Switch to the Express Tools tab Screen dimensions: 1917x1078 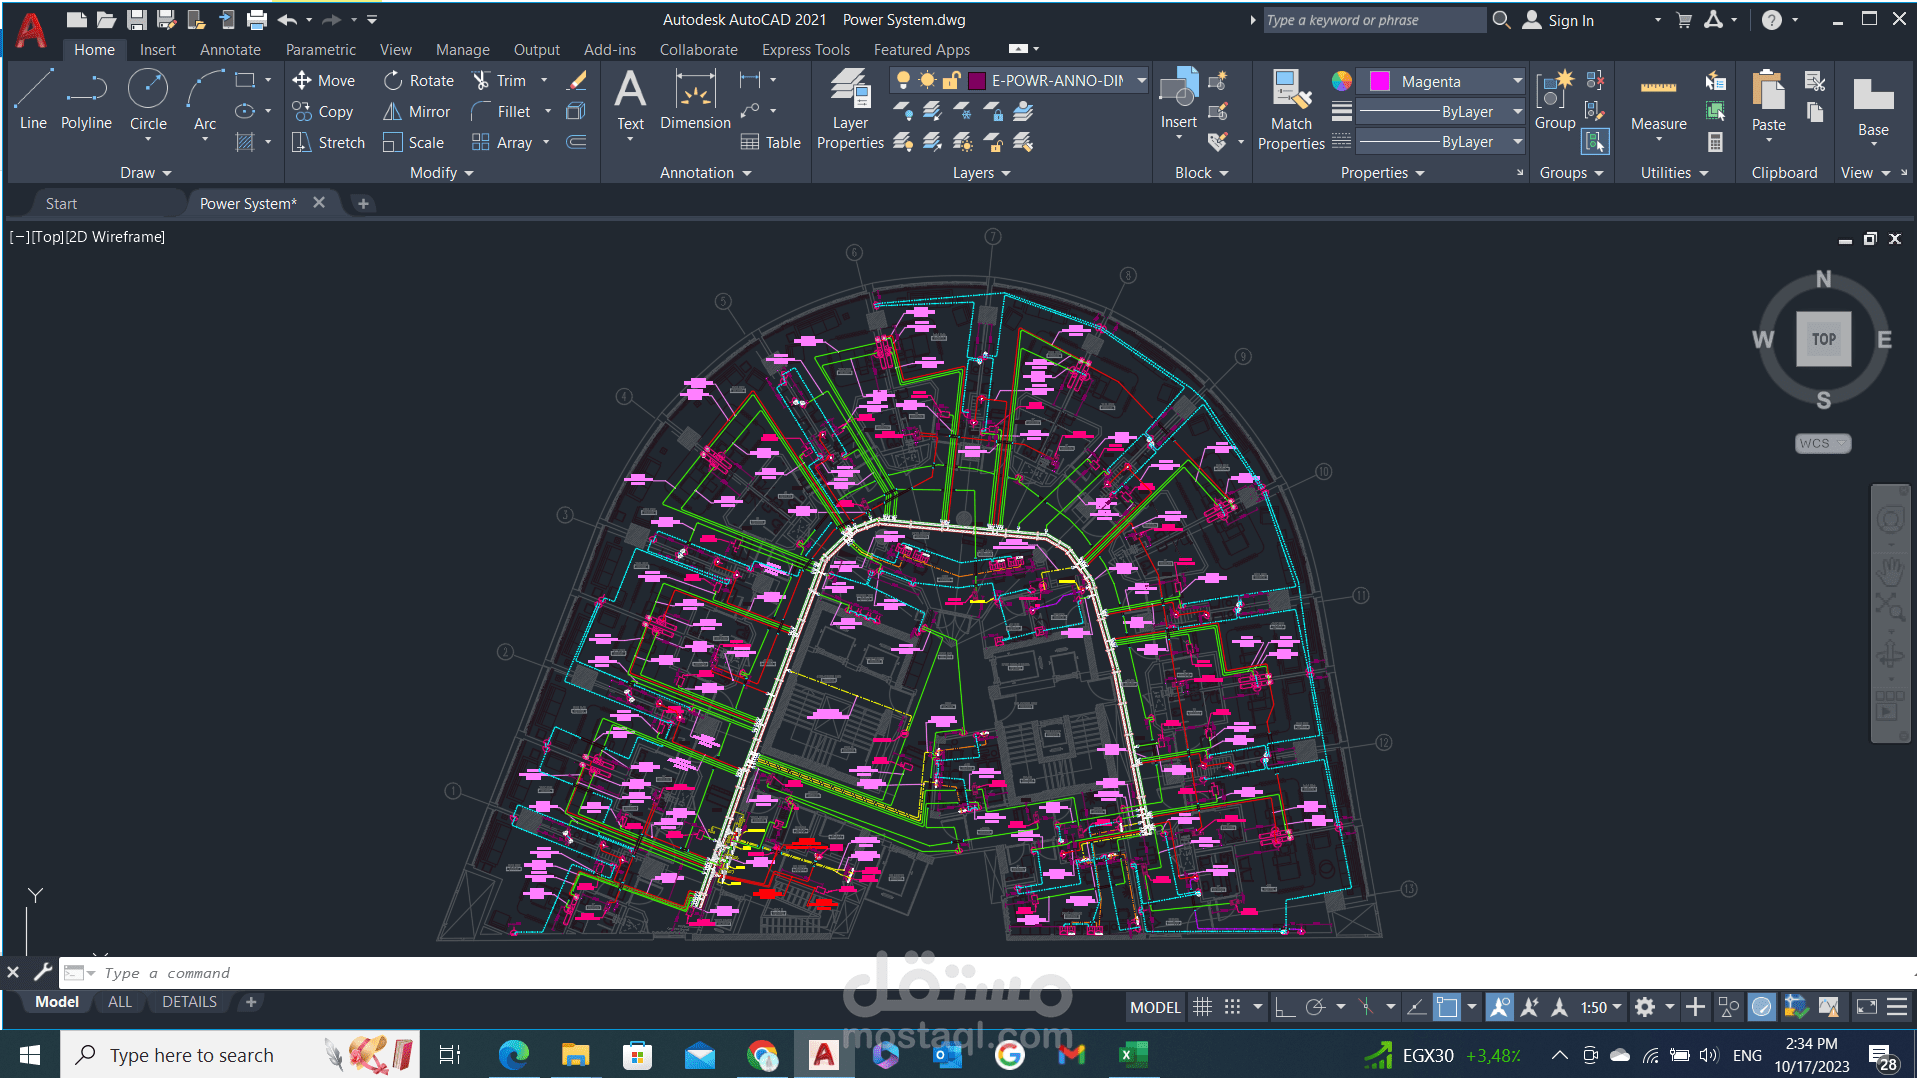805,50
